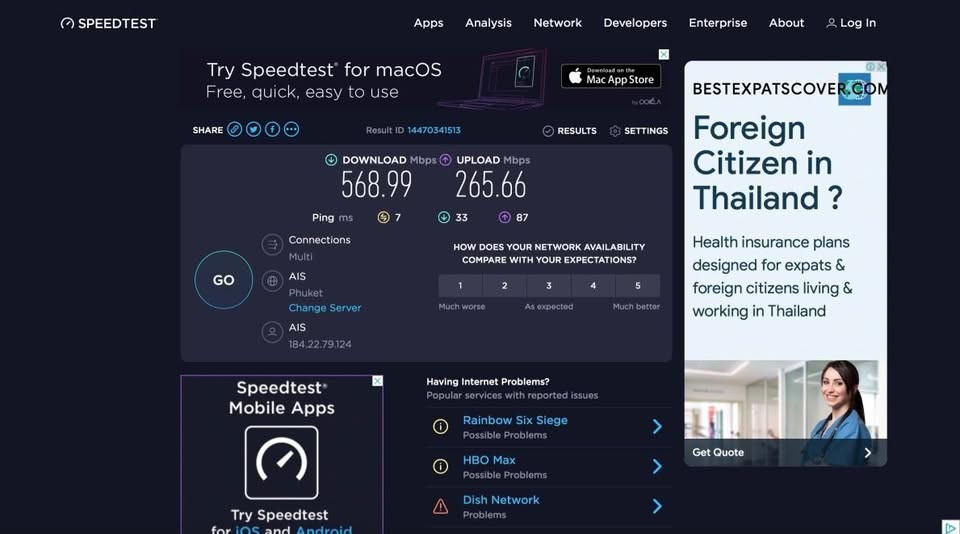Image resolution: width=960 pixels, height=534 pixels.
Task: Click the upload ping icon beside 87
Action: 504,217
